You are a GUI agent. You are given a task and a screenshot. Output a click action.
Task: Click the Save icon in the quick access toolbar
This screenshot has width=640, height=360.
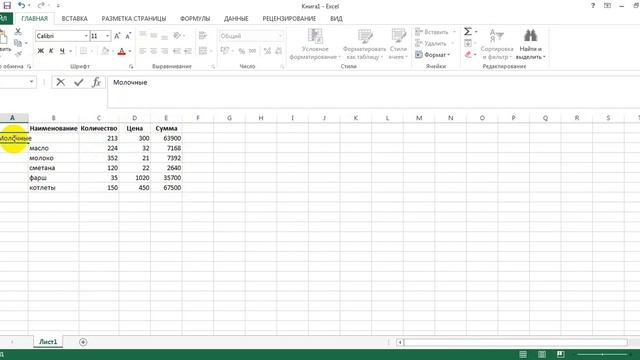[7, 6]
